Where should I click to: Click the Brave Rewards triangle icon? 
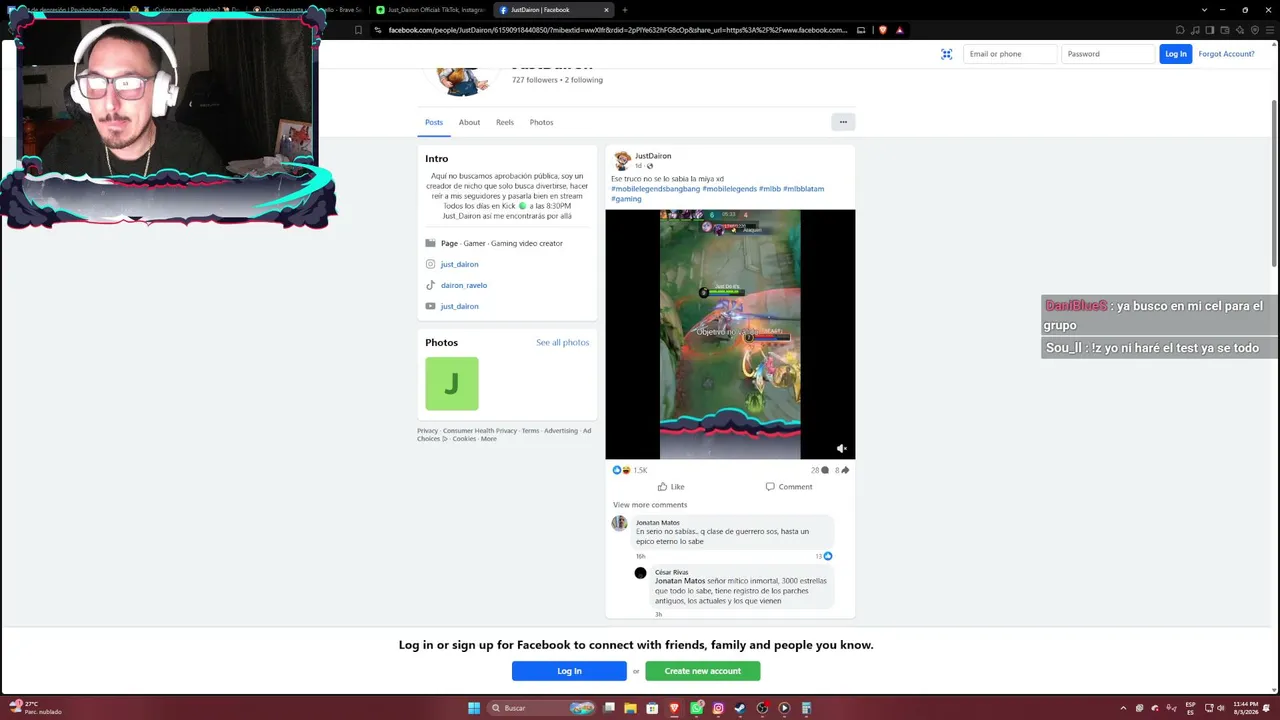pos(899,30)
